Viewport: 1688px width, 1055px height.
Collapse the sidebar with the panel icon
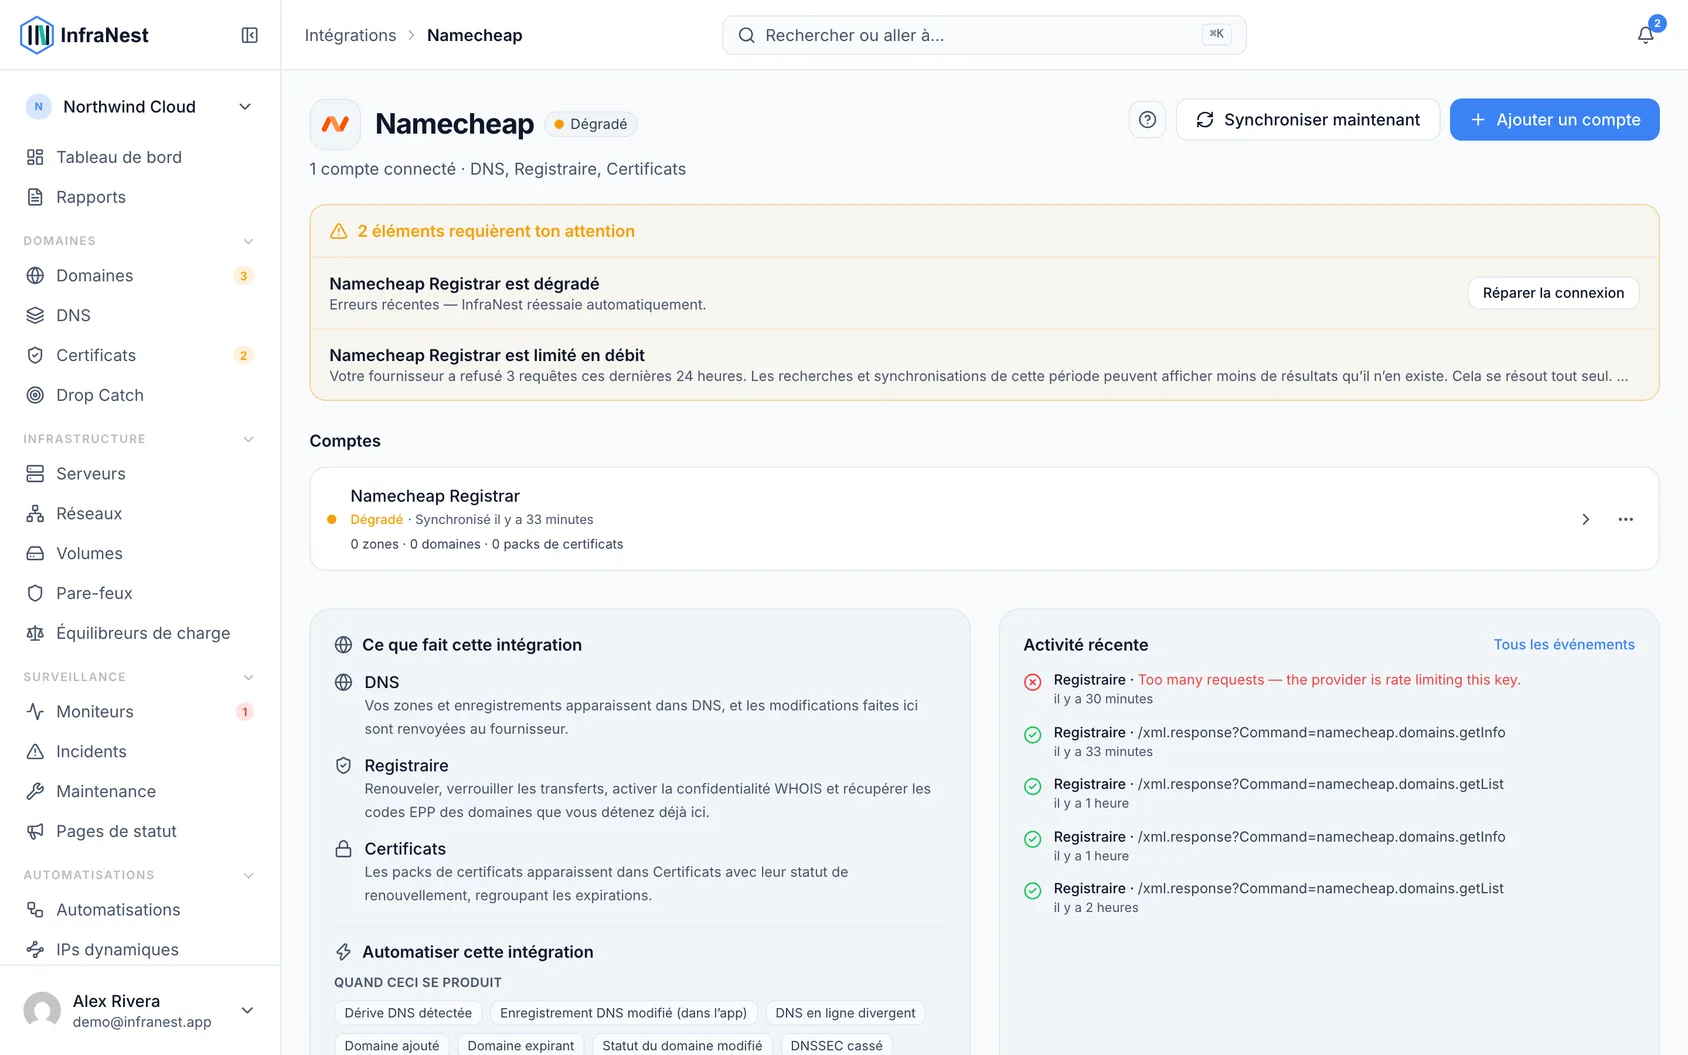pos(250,35)
